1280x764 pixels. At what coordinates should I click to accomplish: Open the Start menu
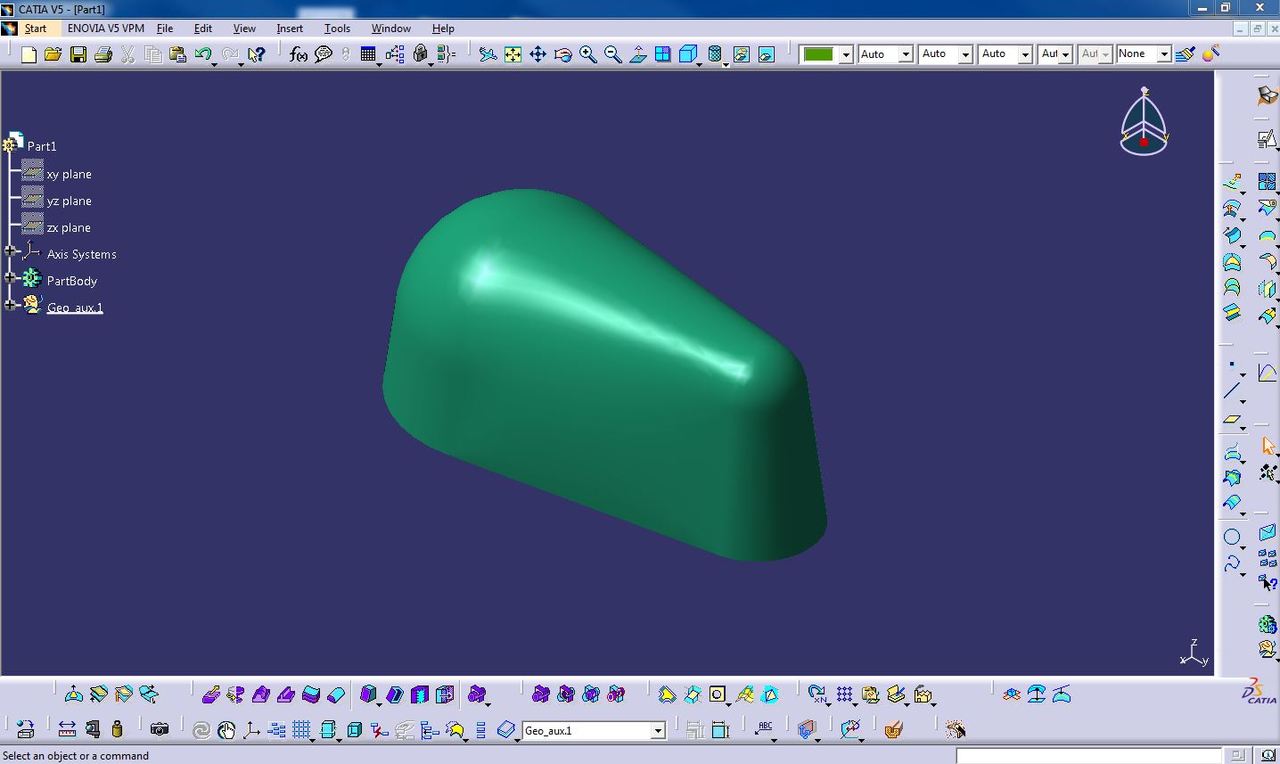[x=36, y=28]
